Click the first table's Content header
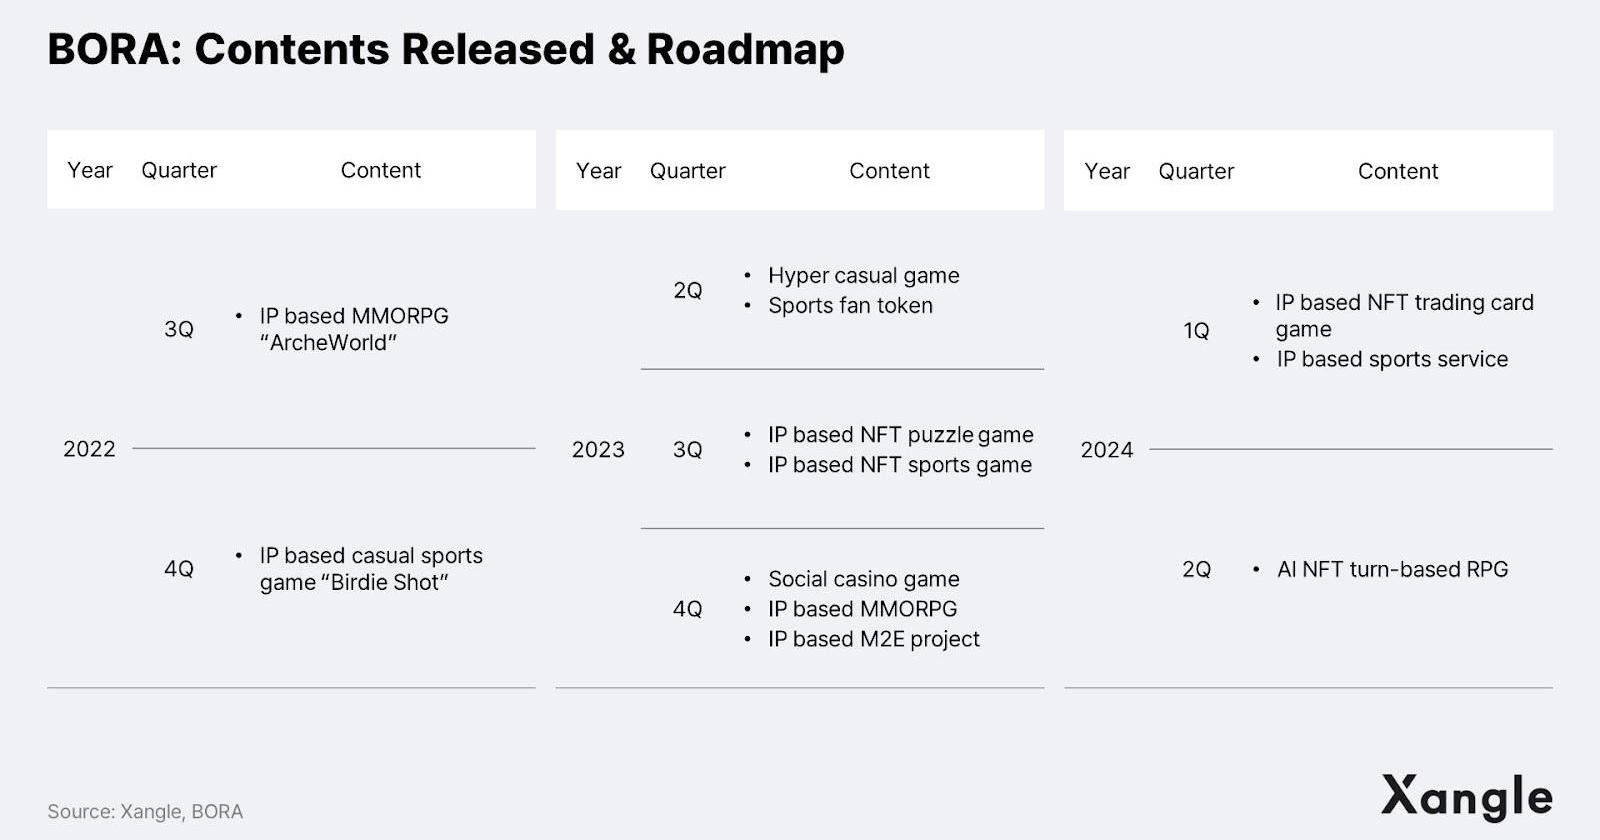The width and height of the screenshot is (1600, 840). [381, 170]
